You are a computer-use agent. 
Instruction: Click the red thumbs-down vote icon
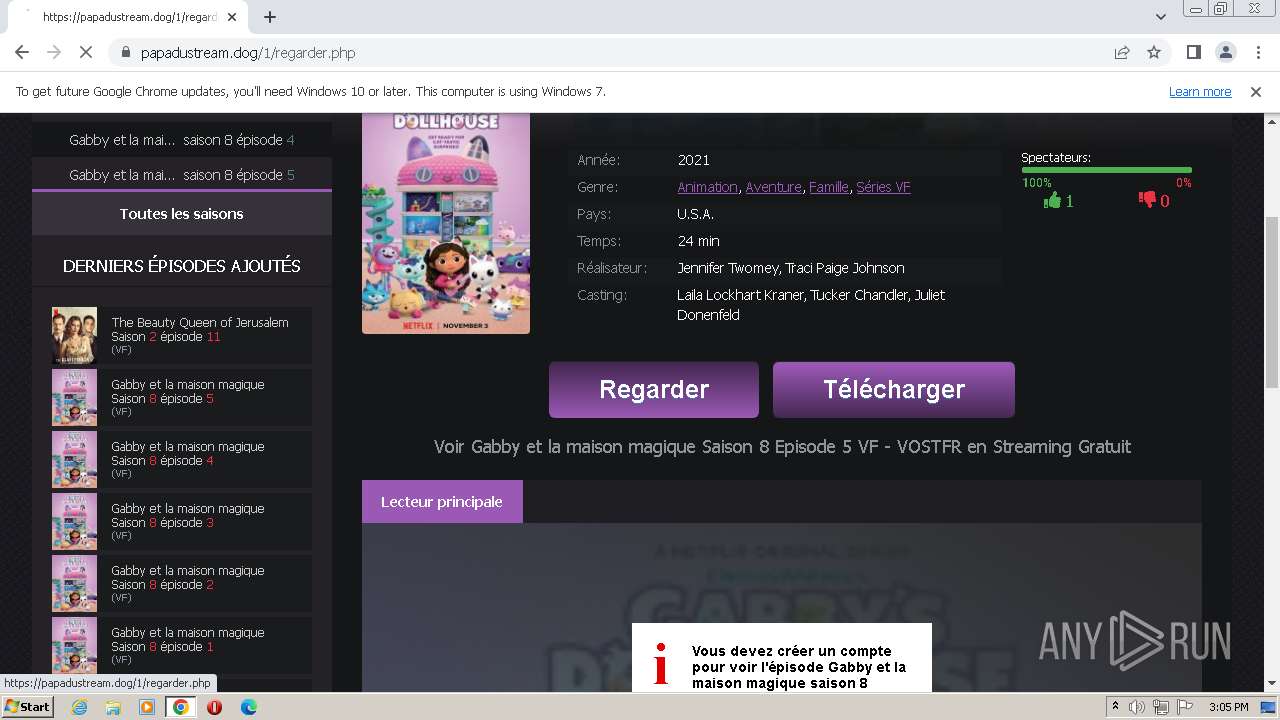tap(1147, 200)
